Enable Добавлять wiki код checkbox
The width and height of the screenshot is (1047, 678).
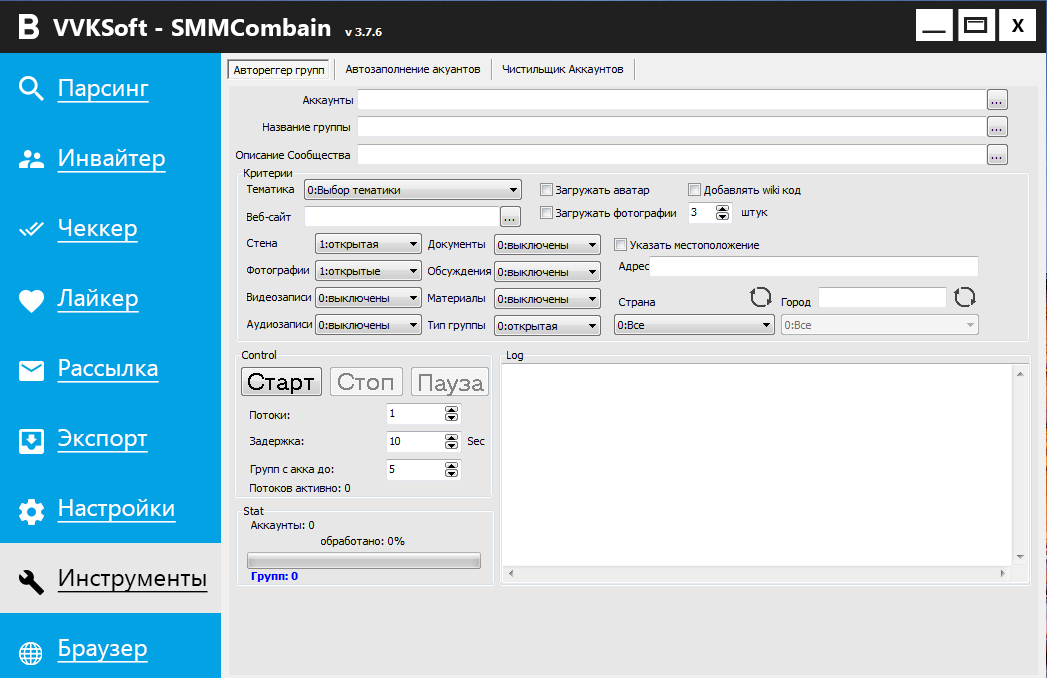click(x=694, y=190)
